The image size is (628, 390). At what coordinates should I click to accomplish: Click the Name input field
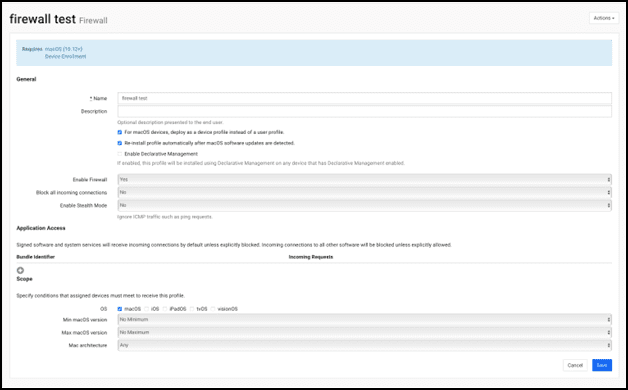364,98
